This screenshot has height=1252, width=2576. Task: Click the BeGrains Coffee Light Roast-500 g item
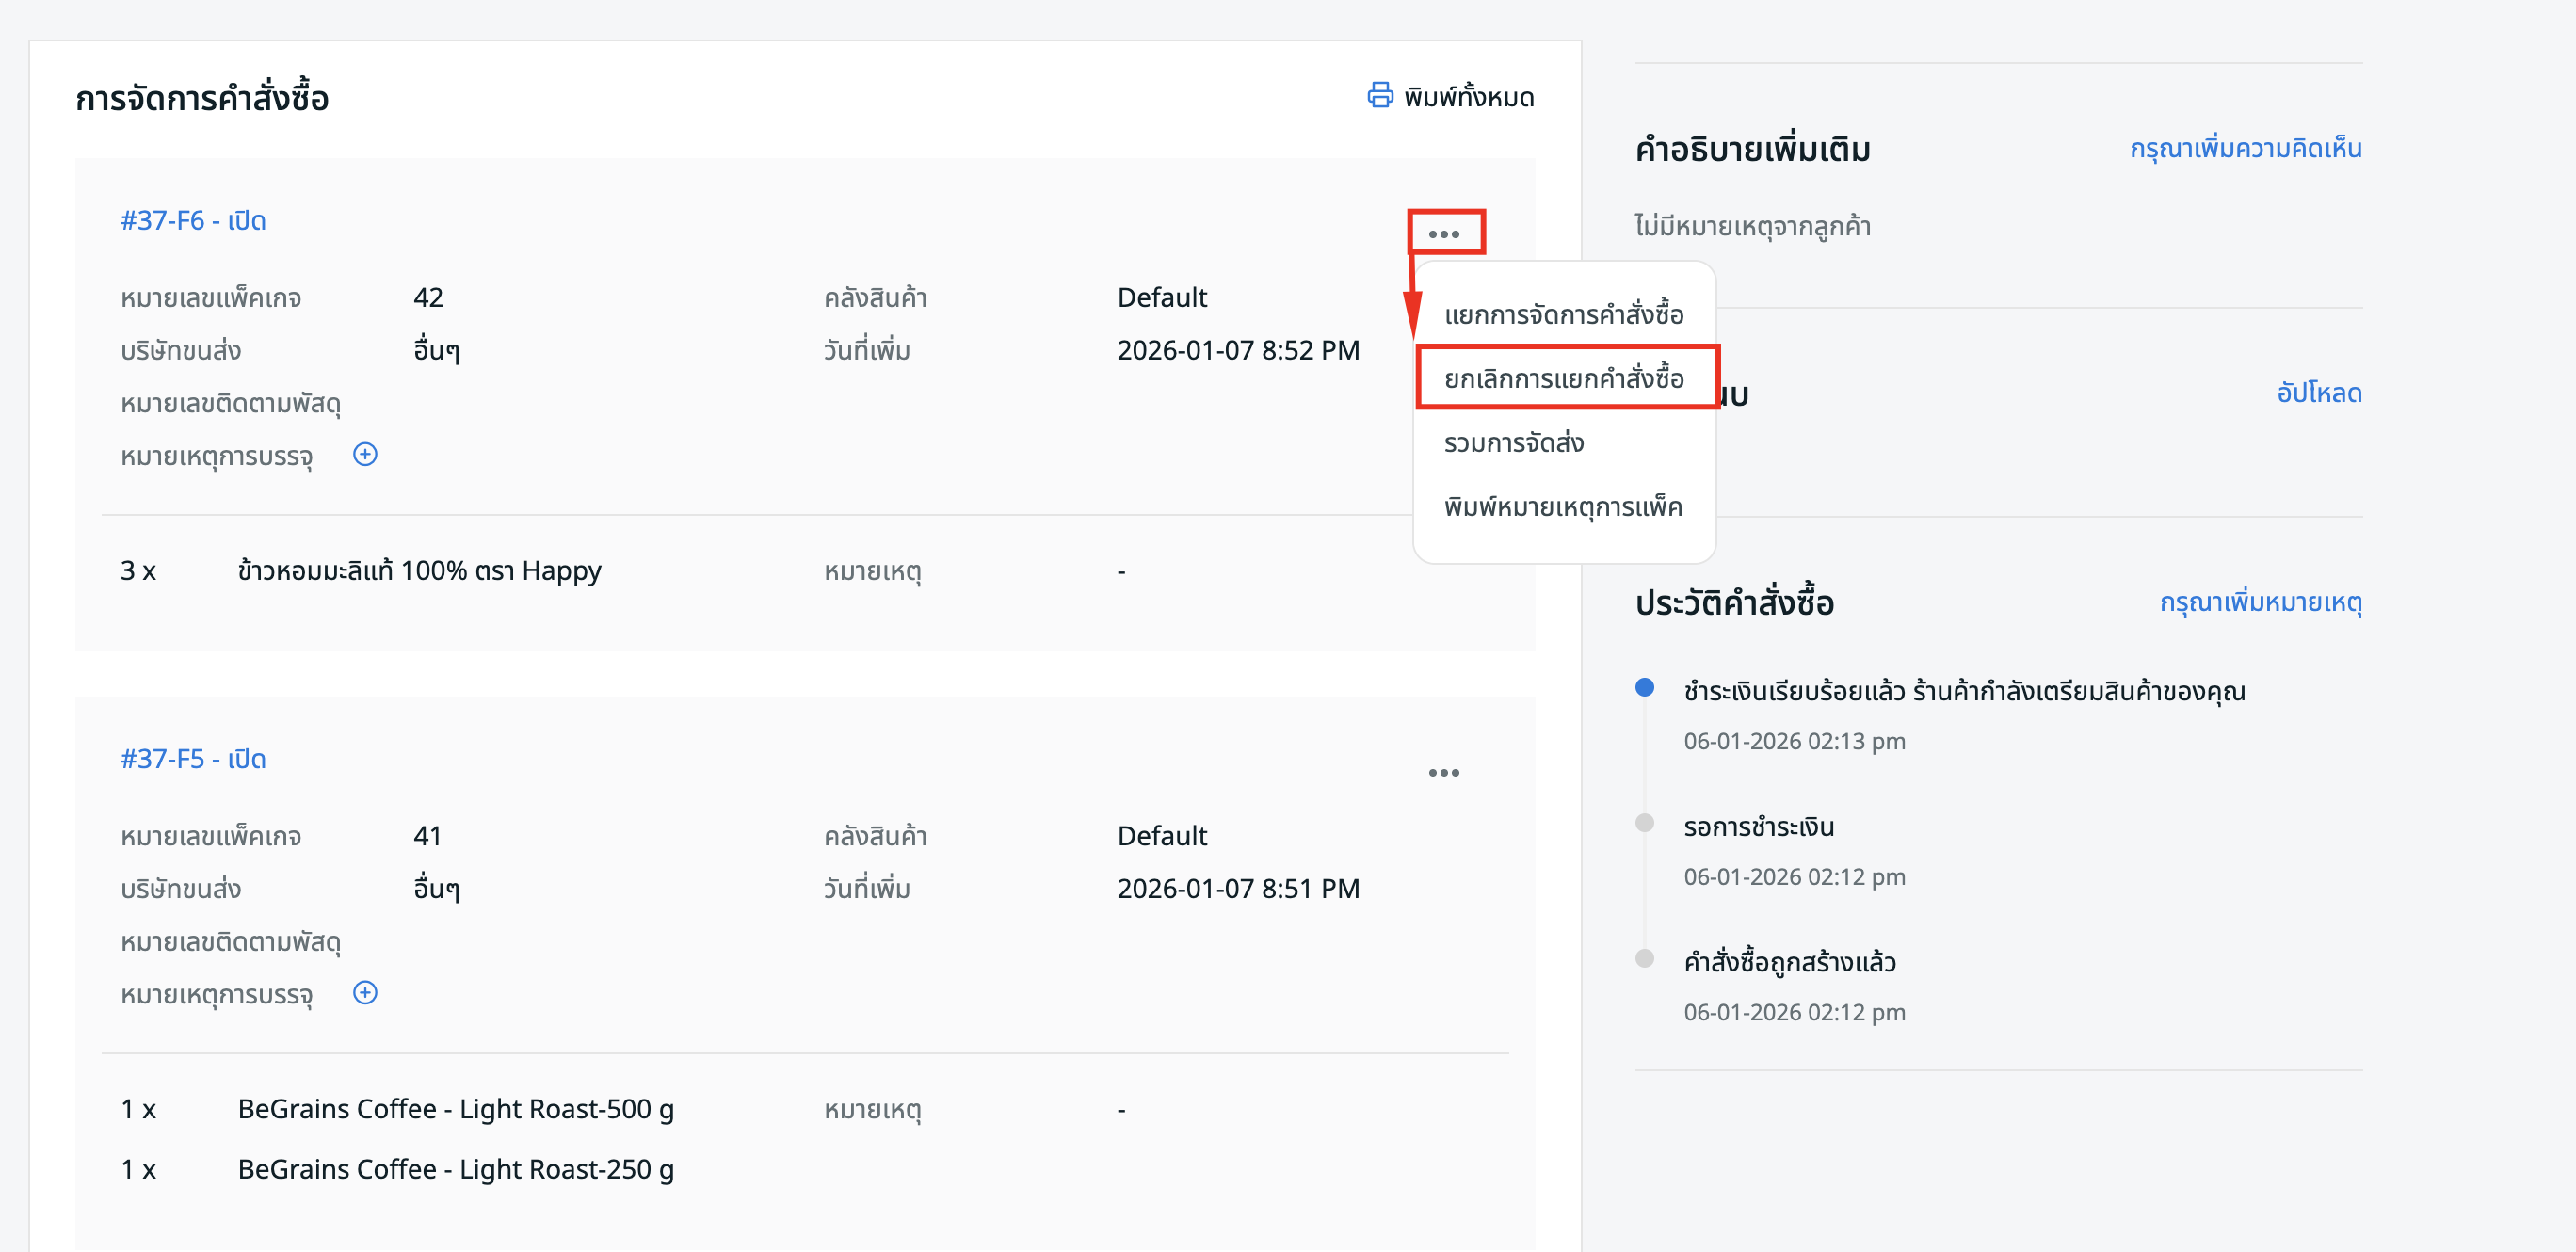tap(455, 1109)
